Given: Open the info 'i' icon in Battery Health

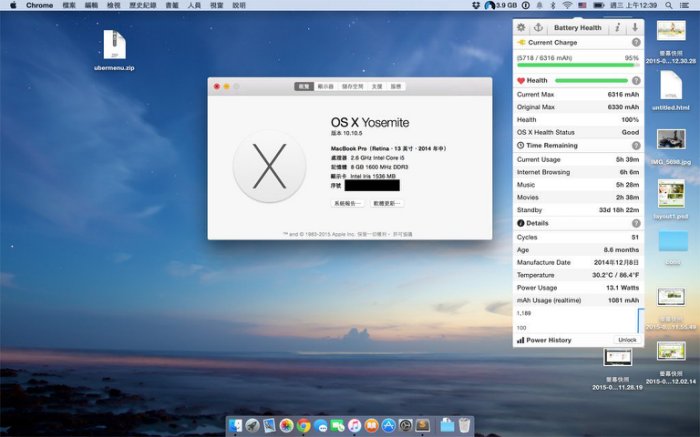Looking at the screenshot, I should 617,27.
